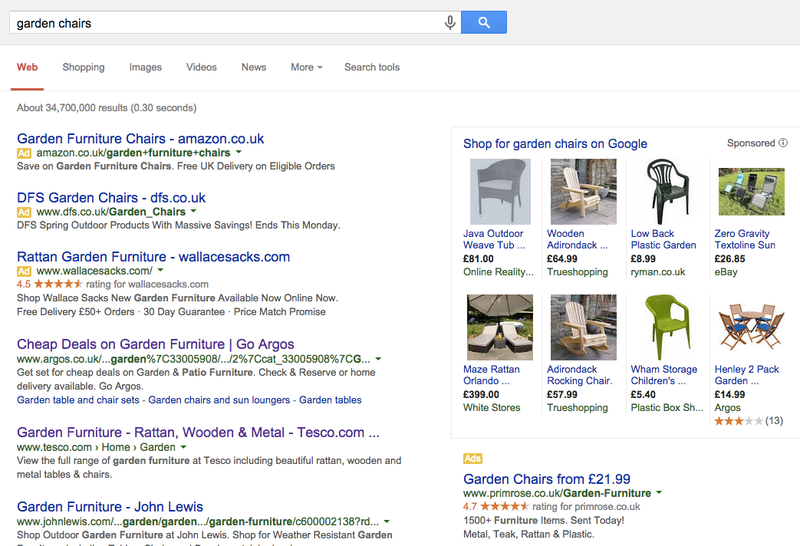800x546 pixels.
Task: Click the About 34,700,000 results text
Action: pyautogui.click(x=107, y=108)
